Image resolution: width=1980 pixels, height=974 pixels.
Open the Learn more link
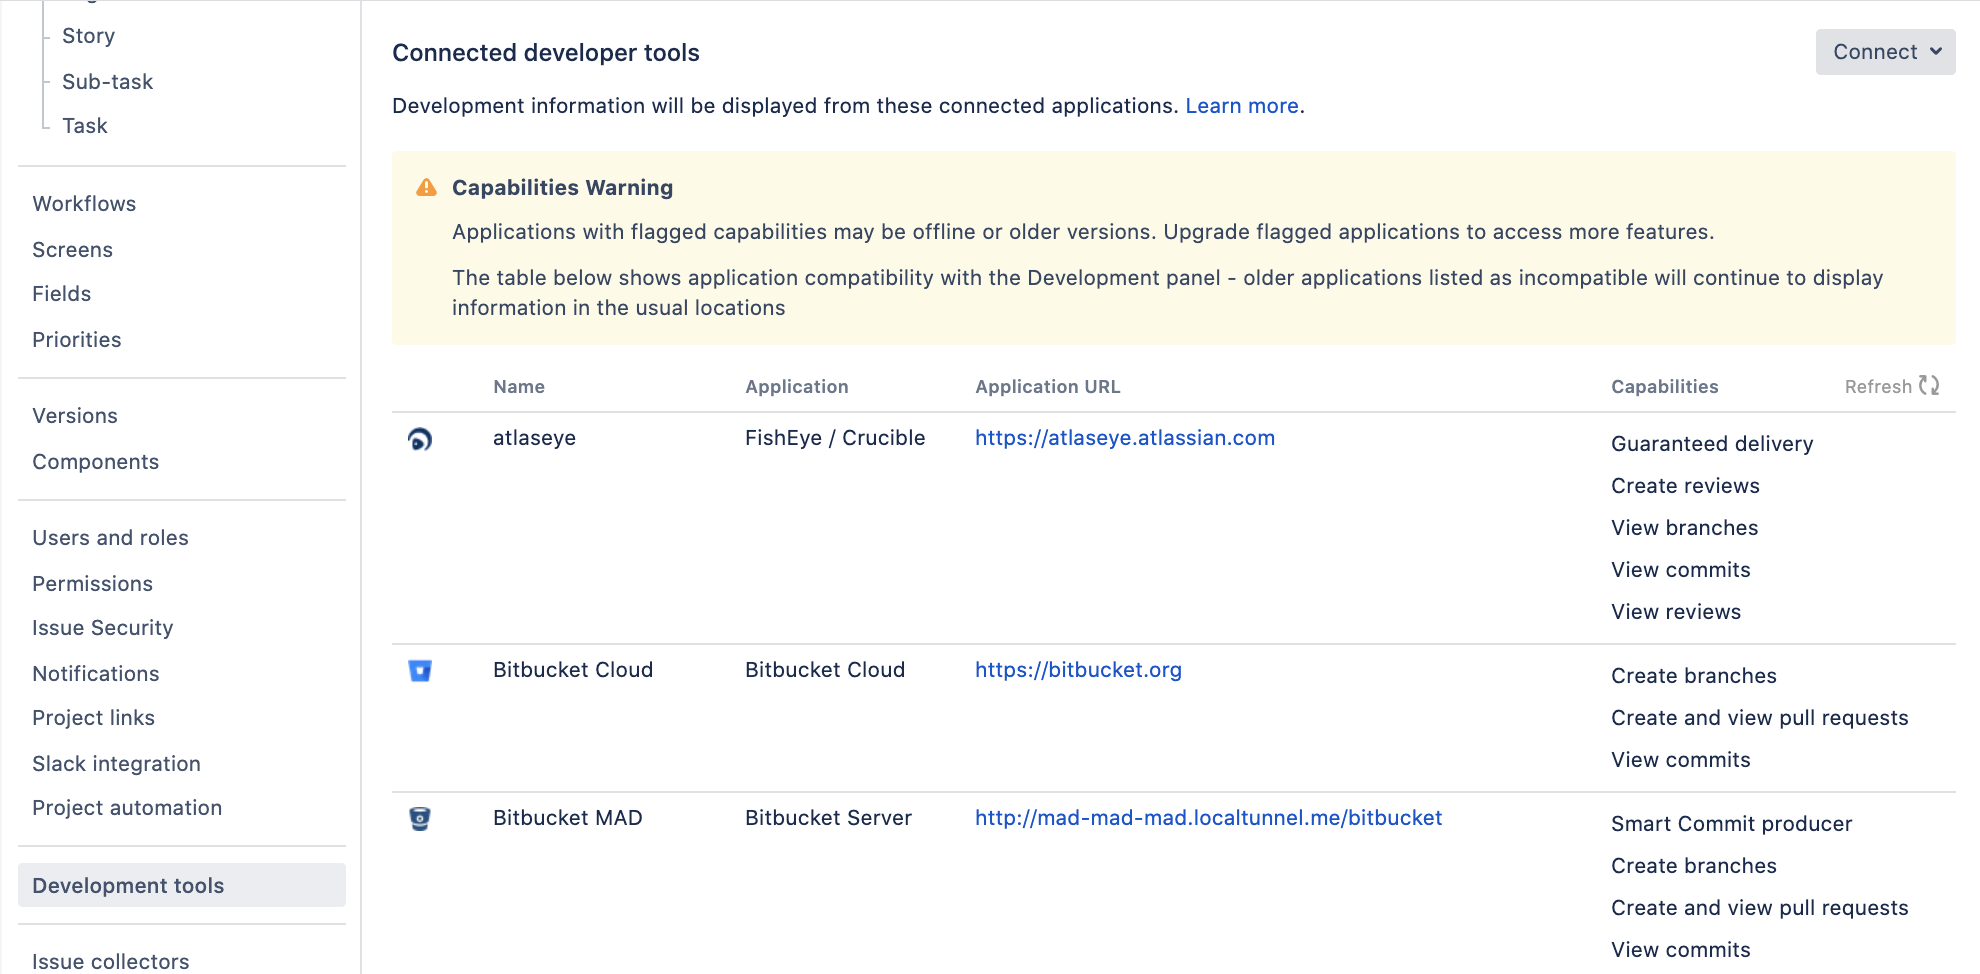point(1241,106)
